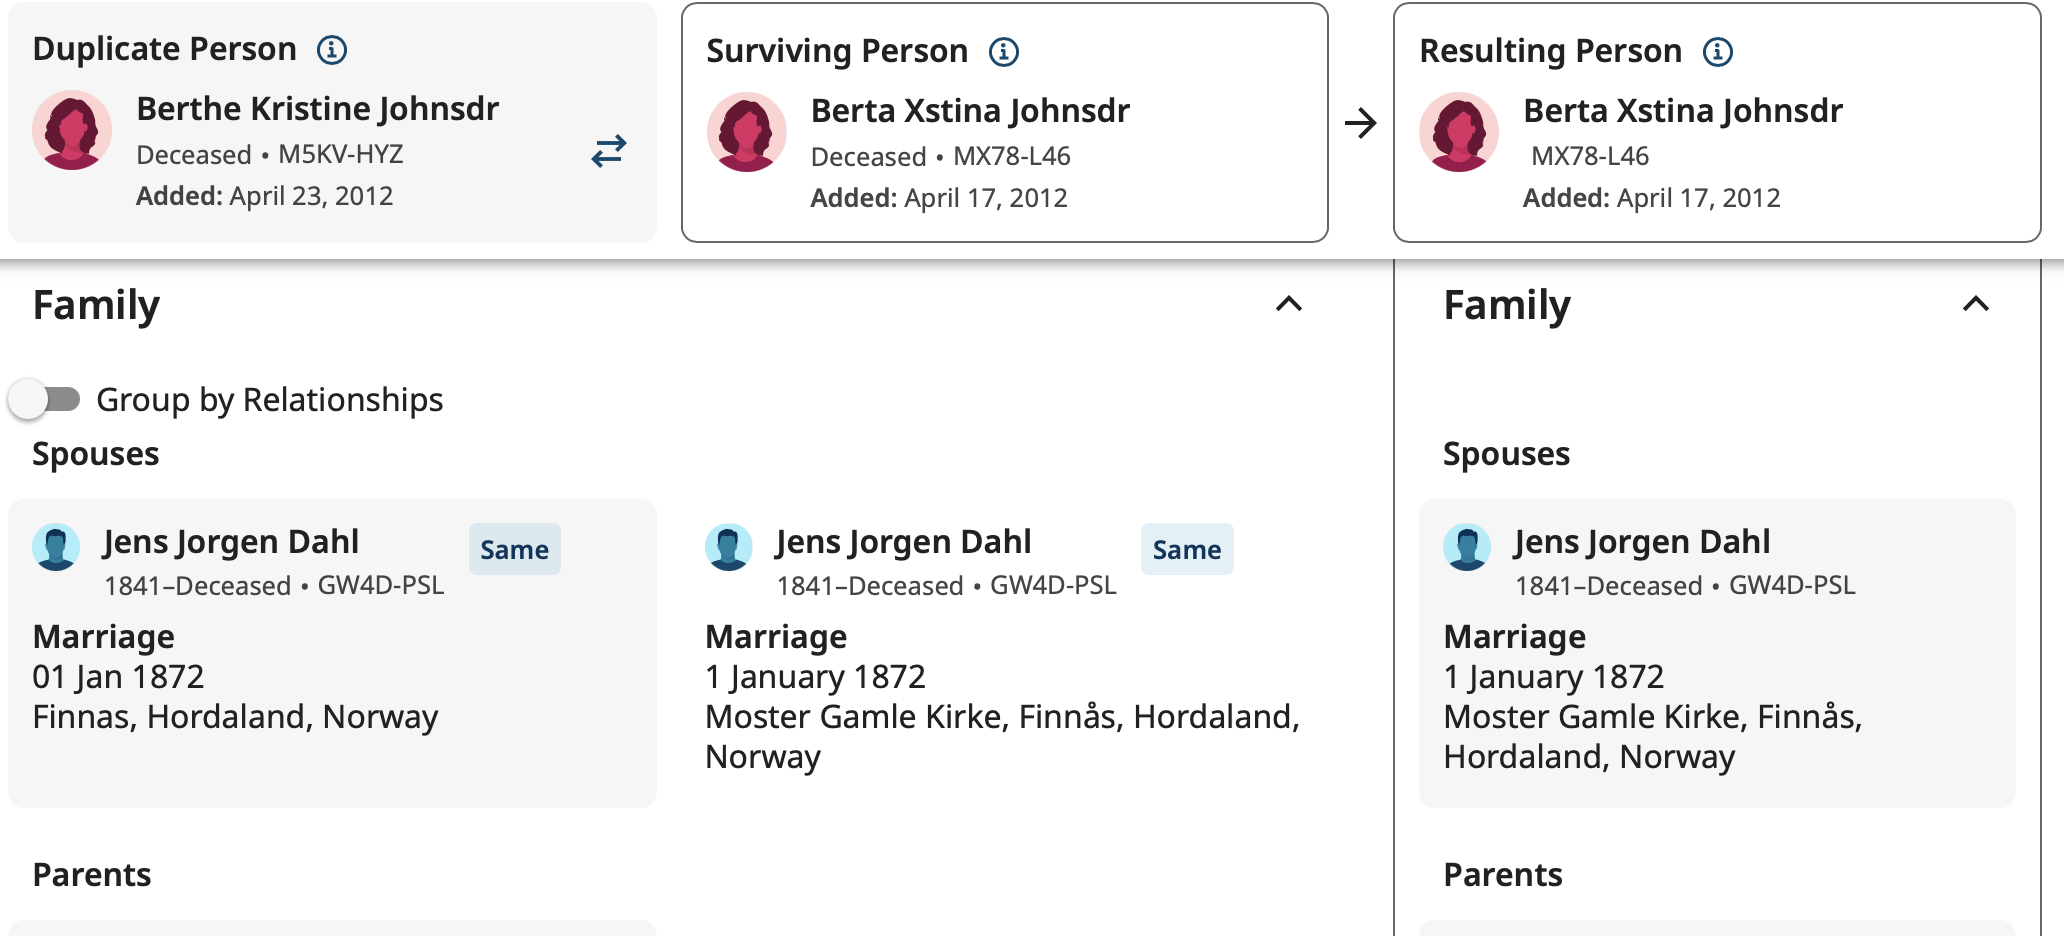Click the Resulting Person info icon
The image size is (2064, 936).
click(x=1717, y=52)
